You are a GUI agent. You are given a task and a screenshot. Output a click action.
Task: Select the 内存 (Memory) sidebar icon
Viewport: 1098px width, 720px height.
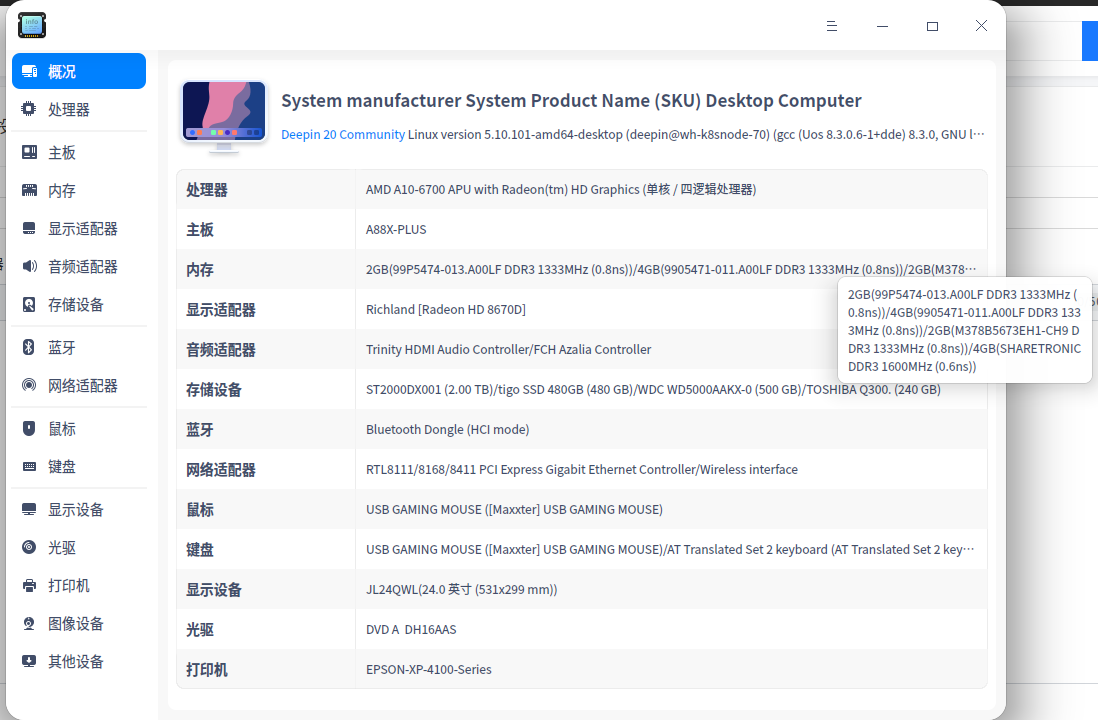30,189
